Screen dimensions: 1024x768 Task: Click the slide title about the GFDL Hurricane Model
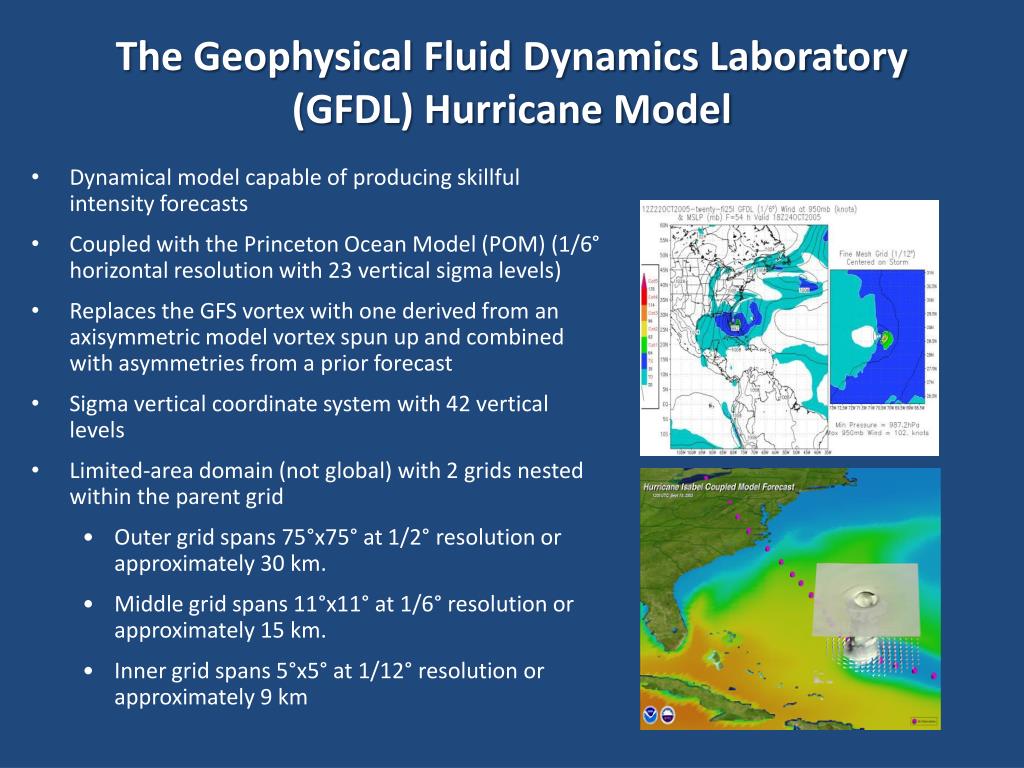[x=511, y=82]
